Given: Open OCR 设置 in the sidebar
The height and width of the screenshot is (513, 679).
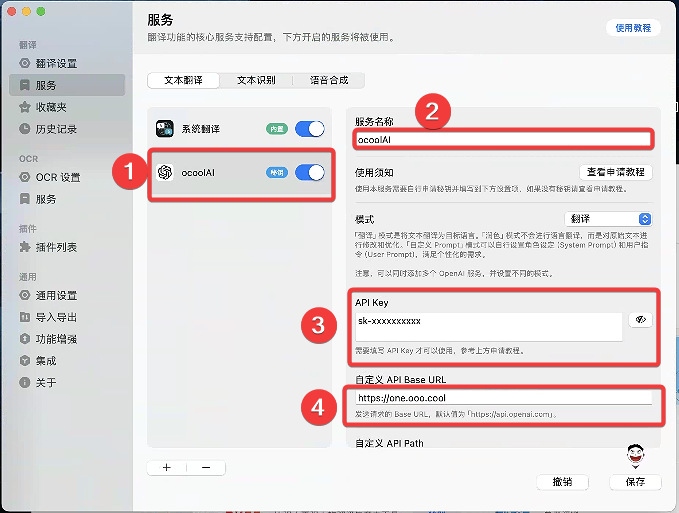Looking at the screenshot, I should coord(57,177).
